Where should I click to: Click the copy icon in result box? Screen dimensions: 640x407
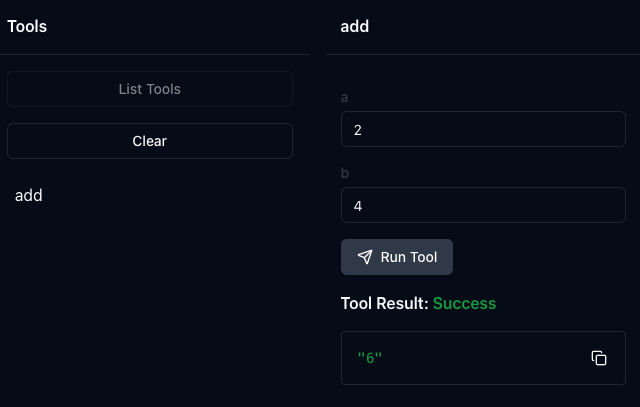click(x=599, y=358)
